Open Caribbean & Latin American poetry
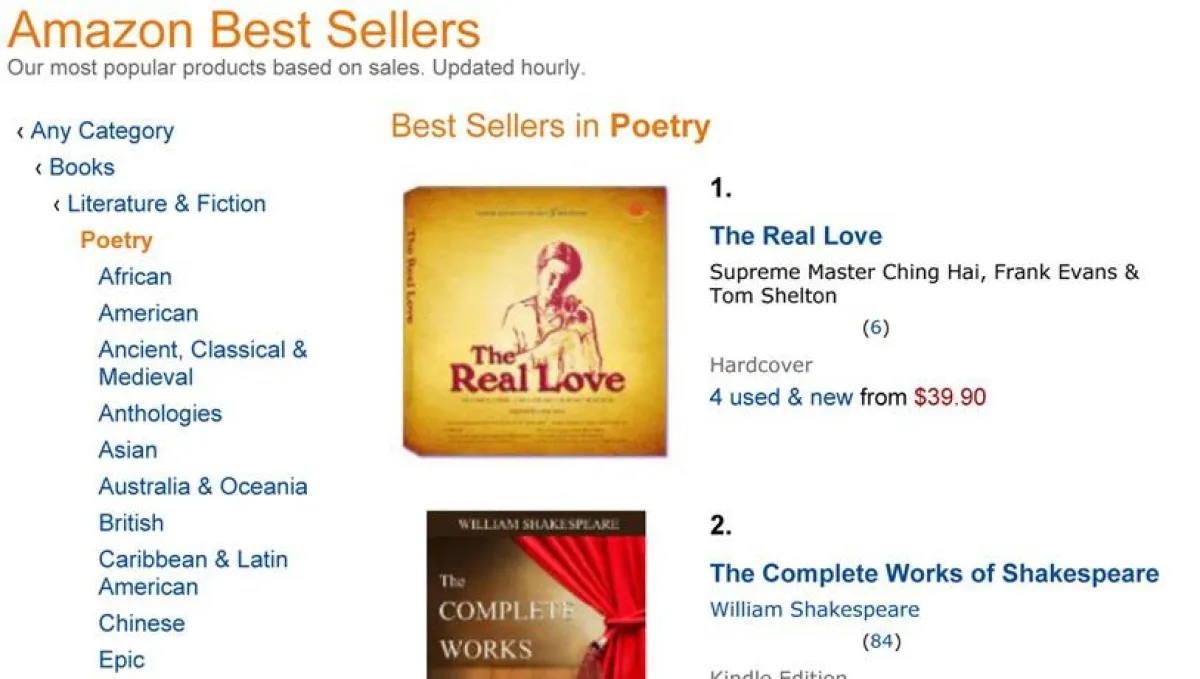 [193, 559]
